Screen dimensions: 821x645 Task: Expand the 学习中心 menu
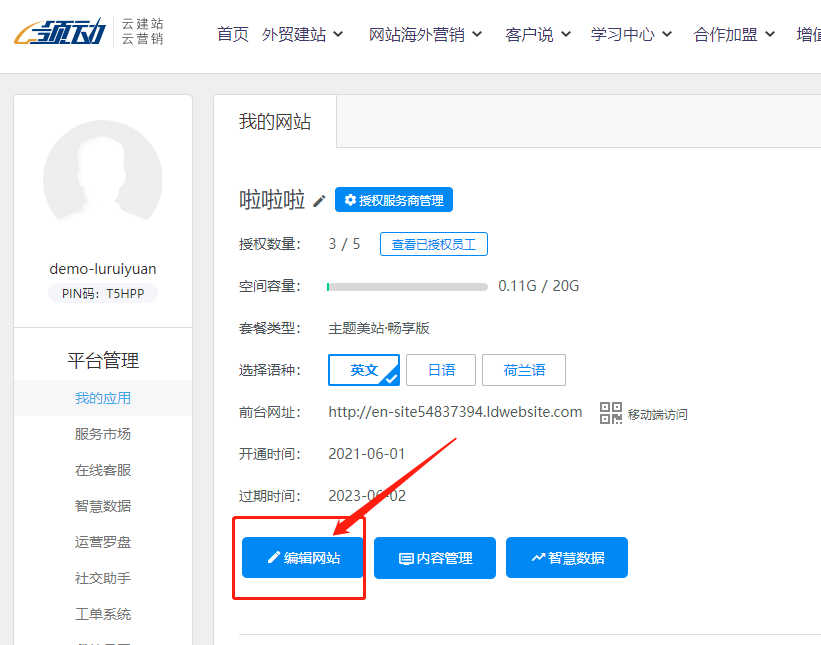point(631,34)
